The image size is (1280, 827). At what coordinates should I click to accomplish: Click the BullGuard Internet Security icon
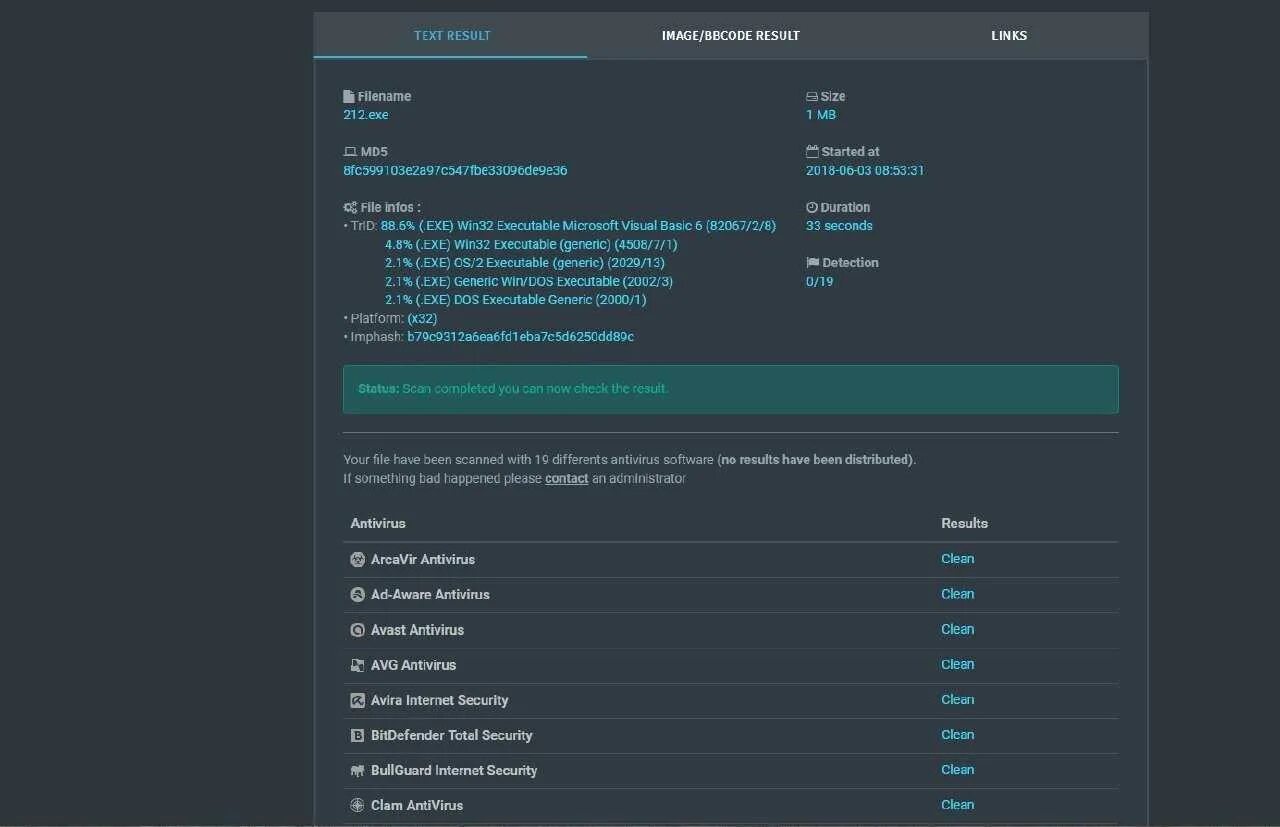coord(357,771)
